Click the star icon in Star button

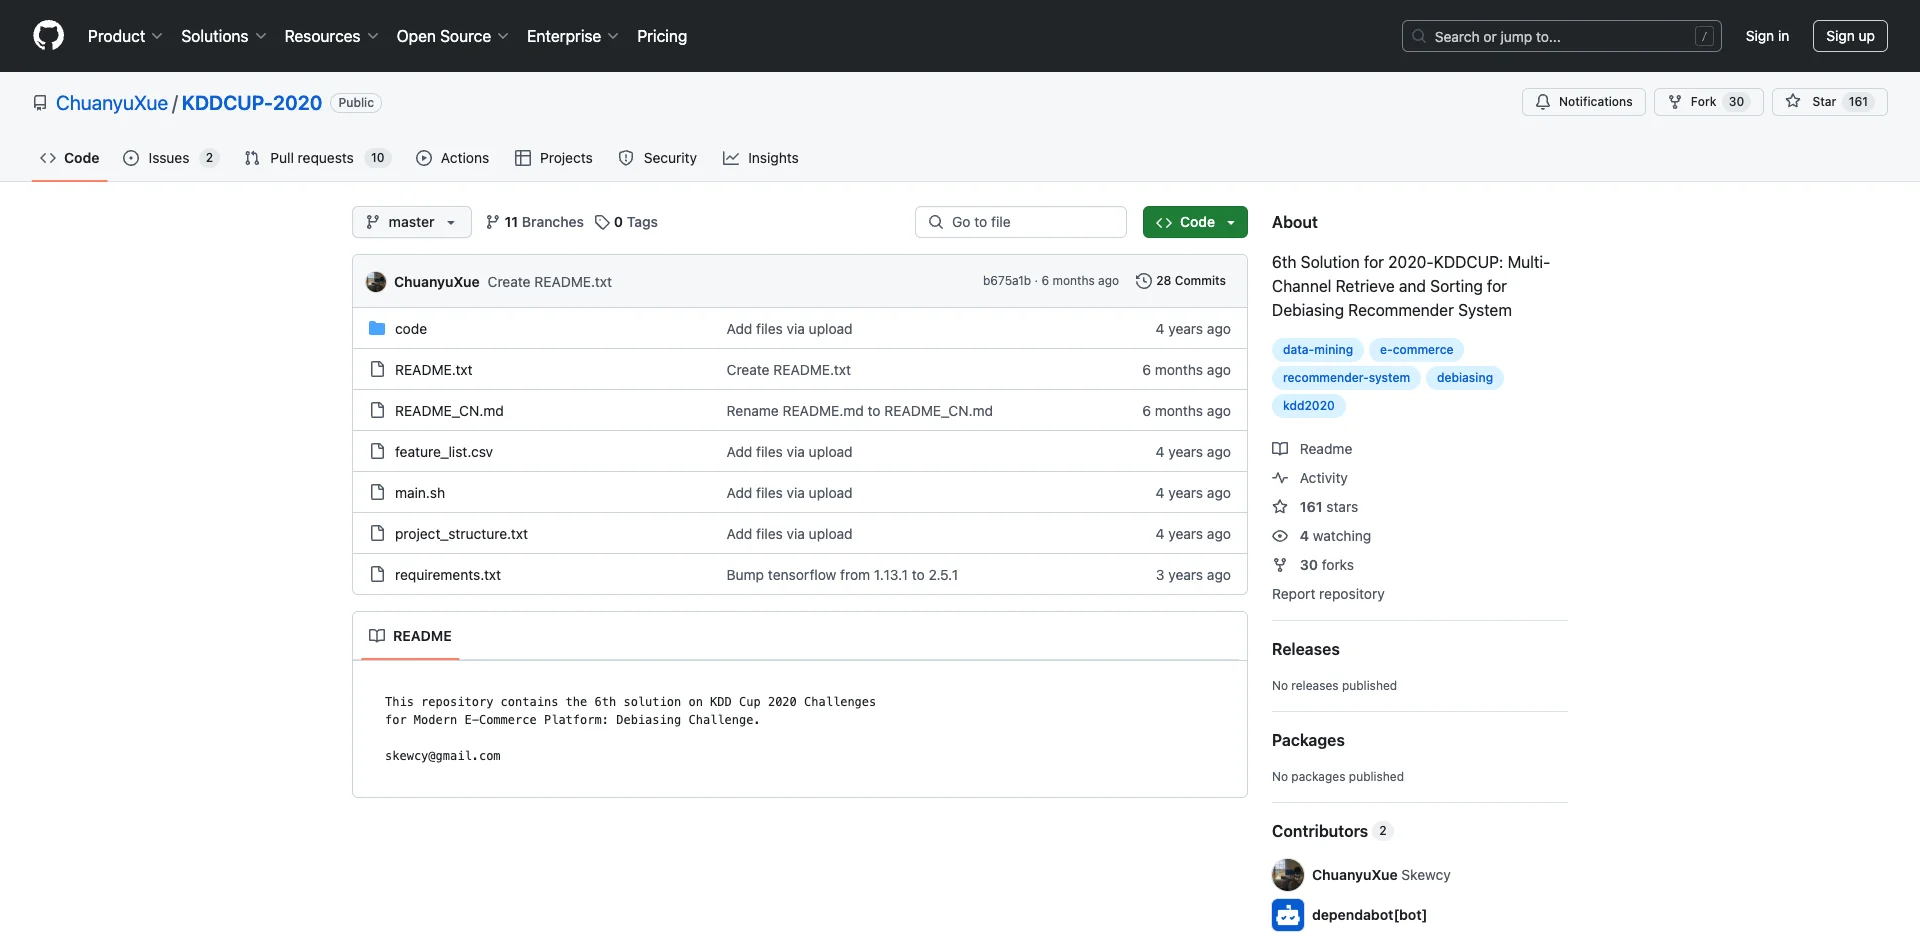coord(1793,102)
